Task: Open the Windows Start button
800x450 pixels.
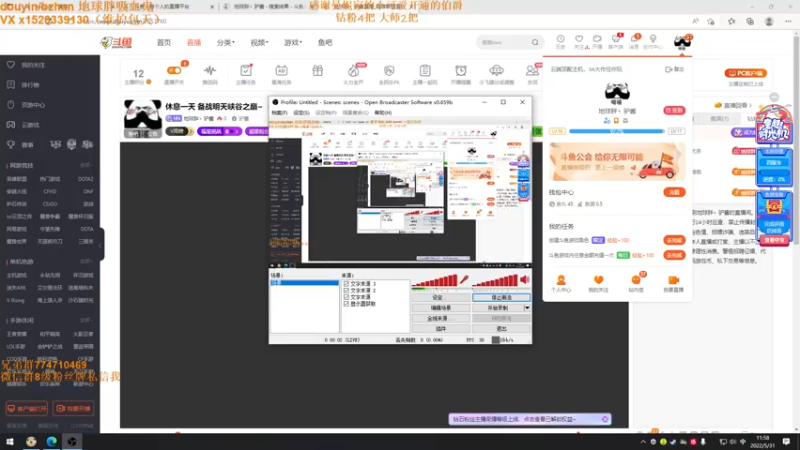Action: 10,441
